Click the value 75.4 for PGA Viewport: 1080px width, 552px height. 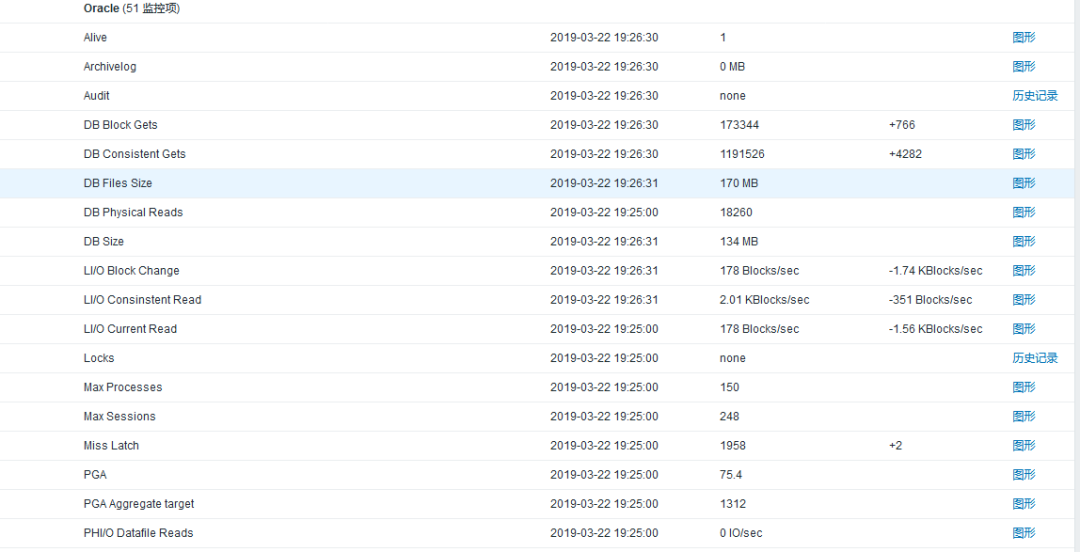click(731, 474)
